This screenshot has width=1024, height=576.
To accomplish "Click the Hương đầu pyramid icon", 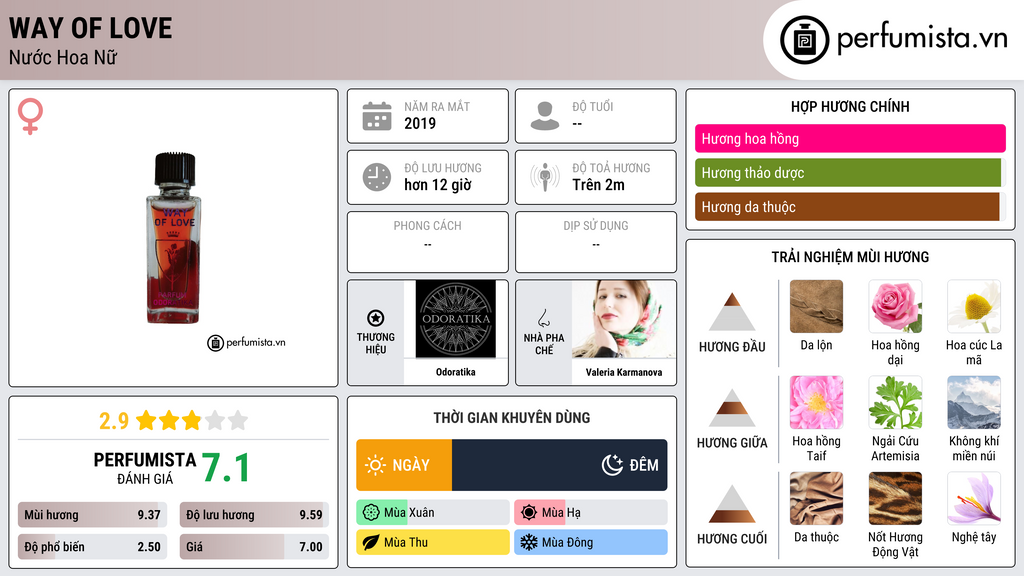I will click(732, 312).
